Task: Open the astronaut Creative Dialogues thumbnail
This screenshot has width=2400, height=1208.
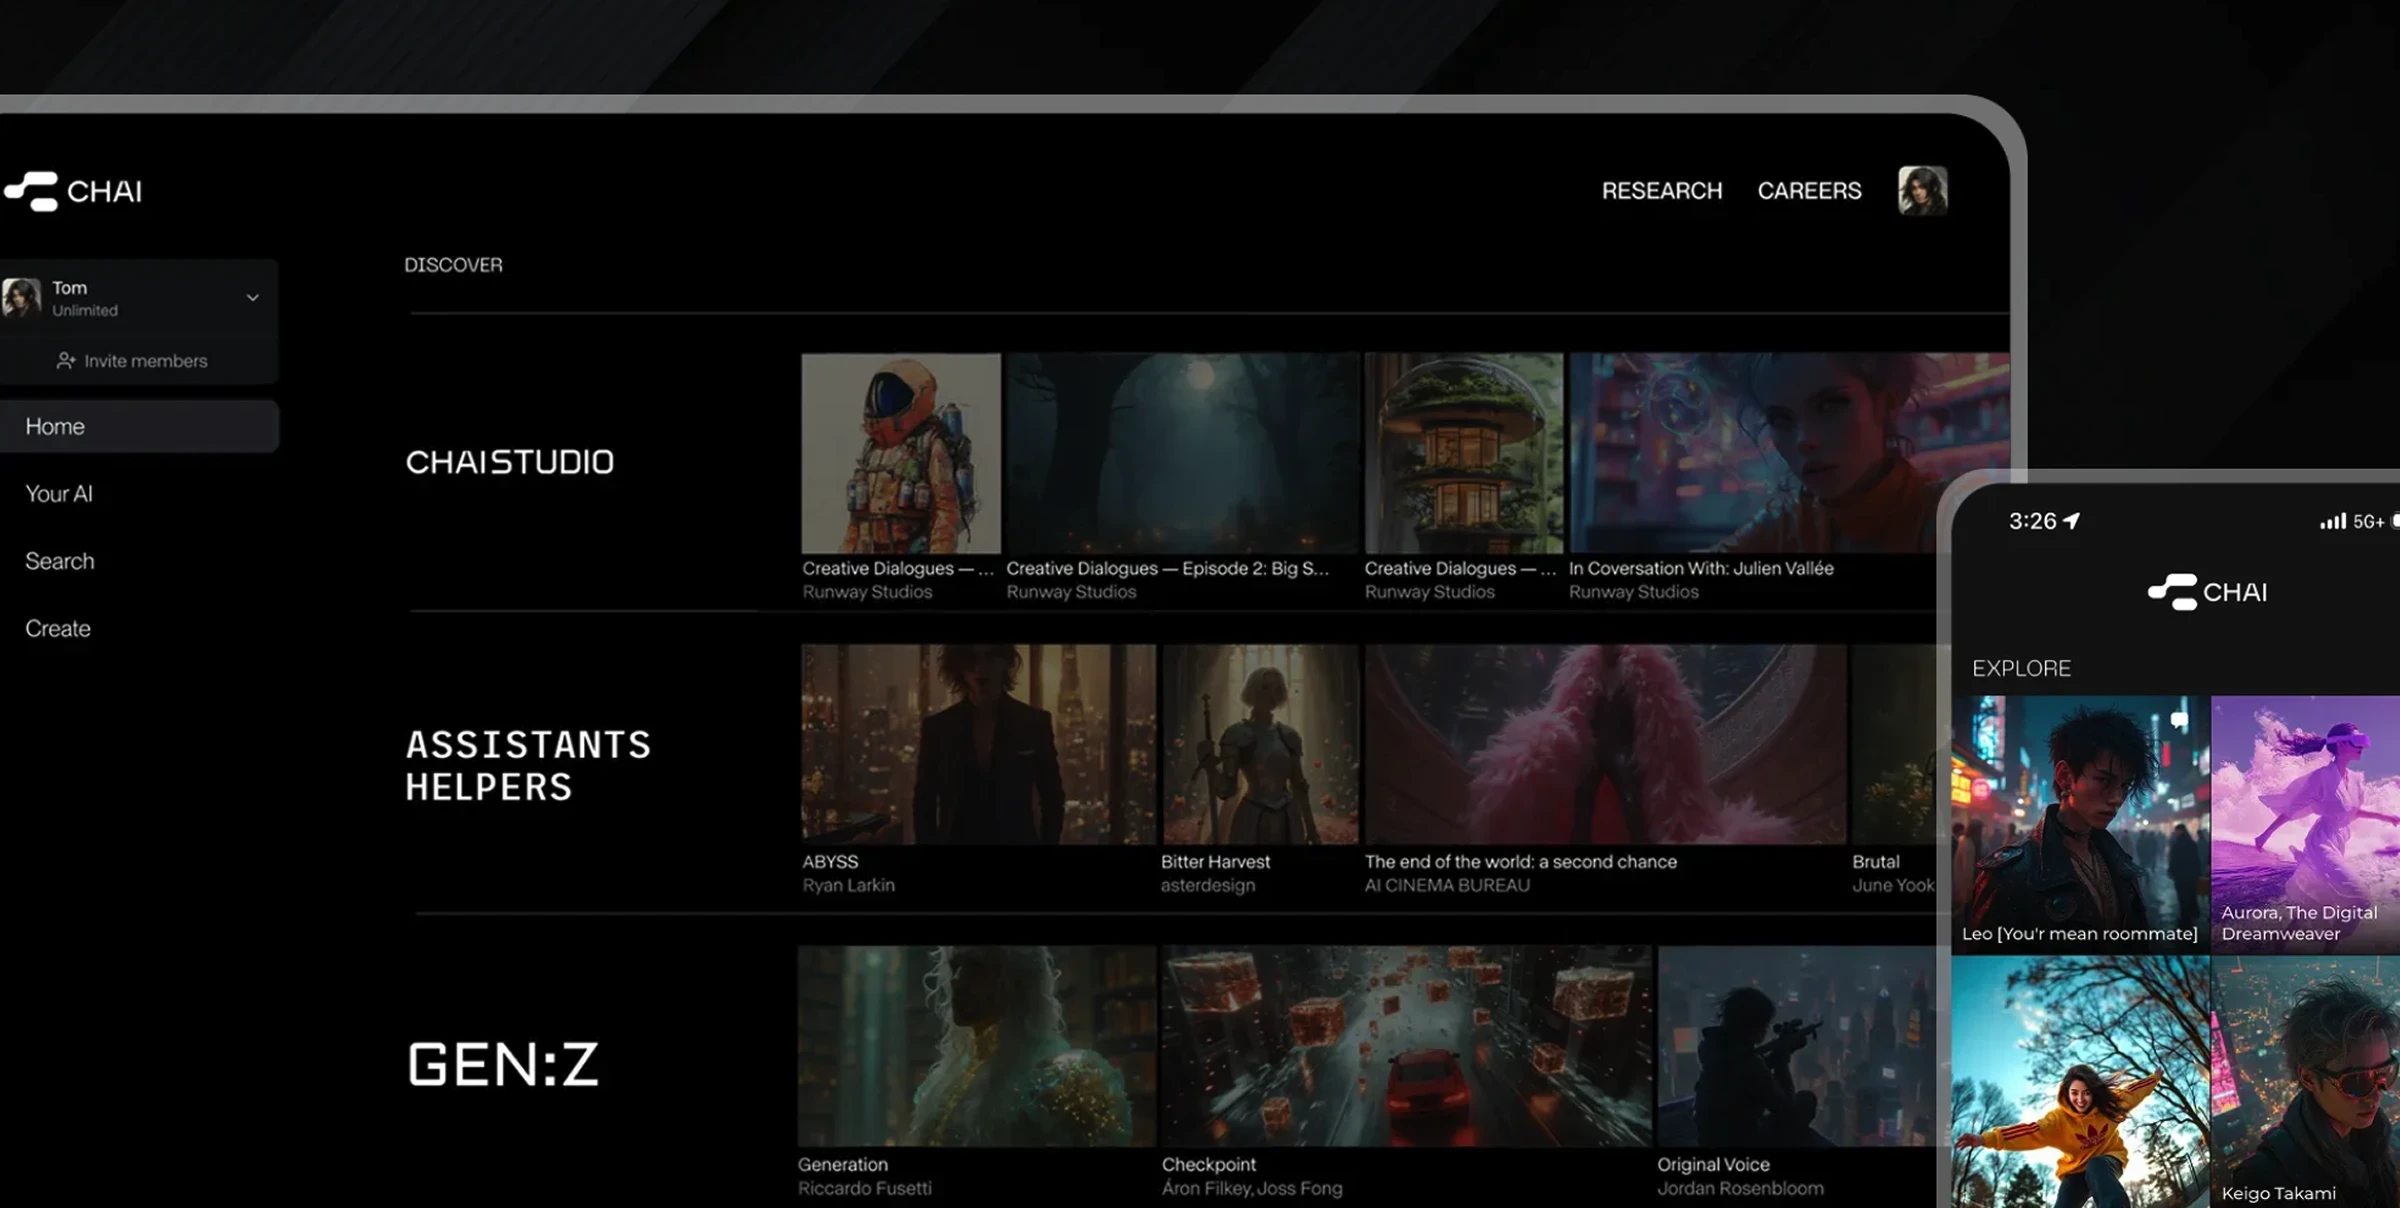Action: [900, 453]
